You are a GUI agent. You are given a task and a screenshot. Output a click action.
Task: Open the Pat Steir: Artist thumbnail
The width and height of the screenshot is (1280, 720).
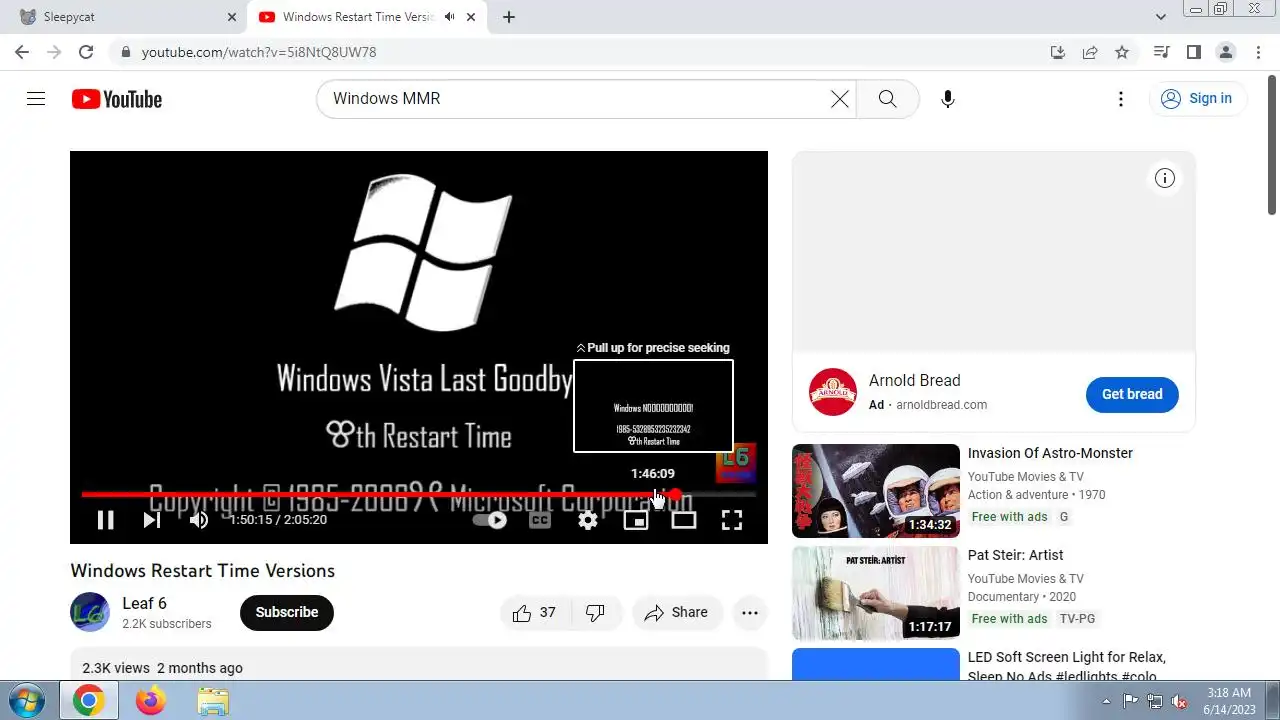point(876,593)
